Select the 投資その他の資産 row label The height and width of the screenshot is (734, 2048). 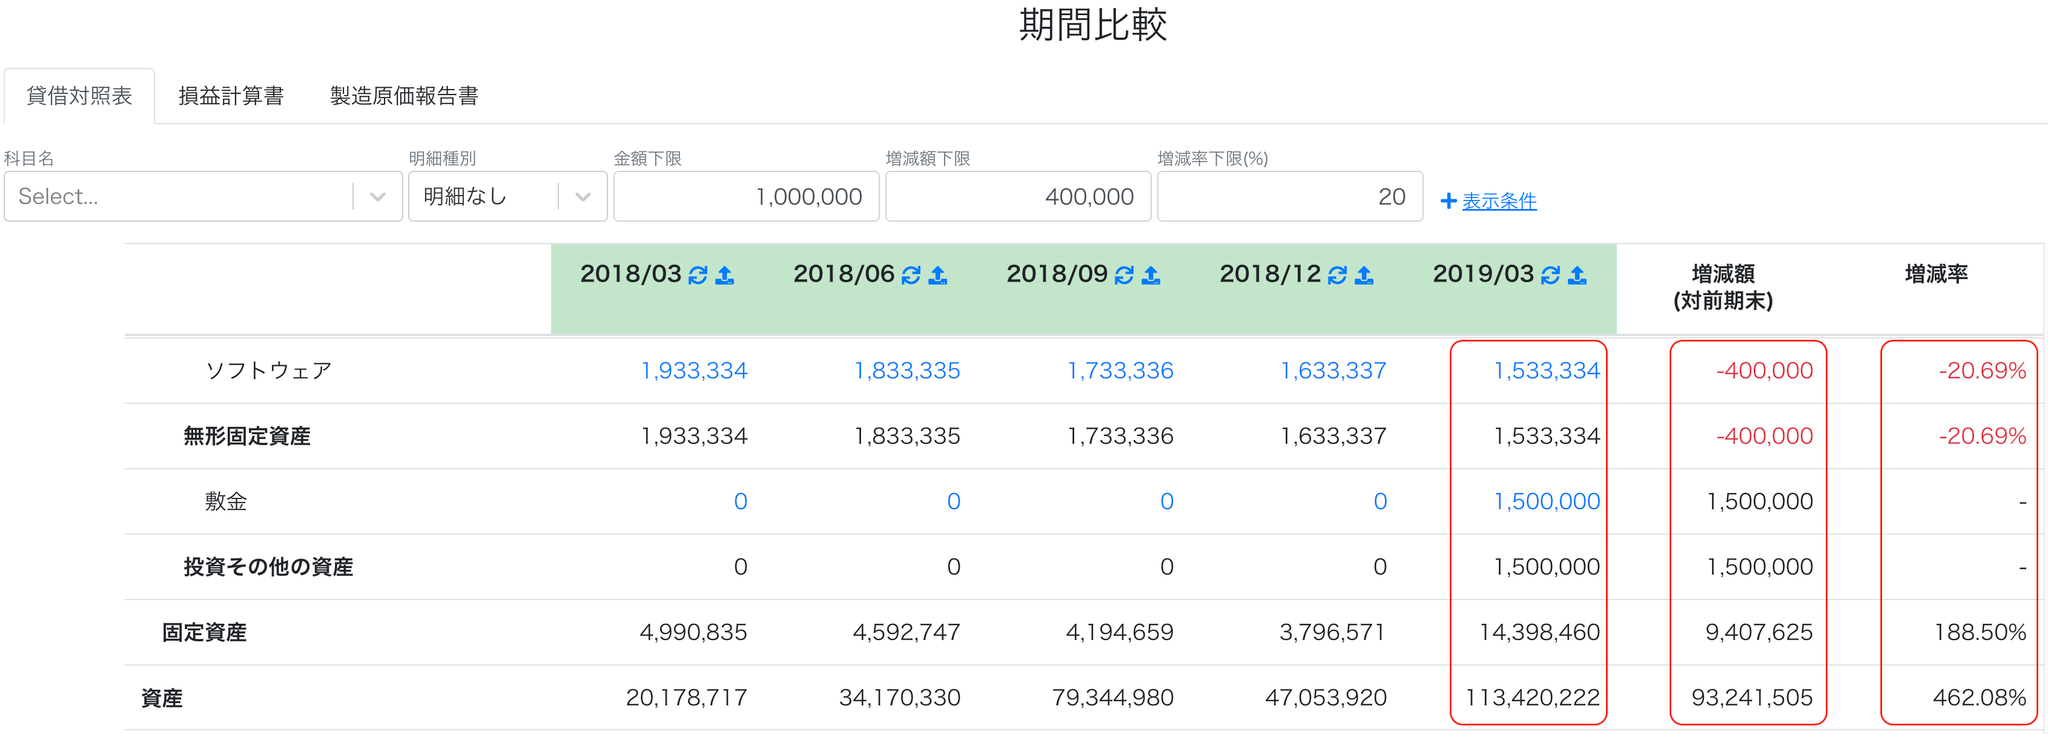tap(268, 567)
